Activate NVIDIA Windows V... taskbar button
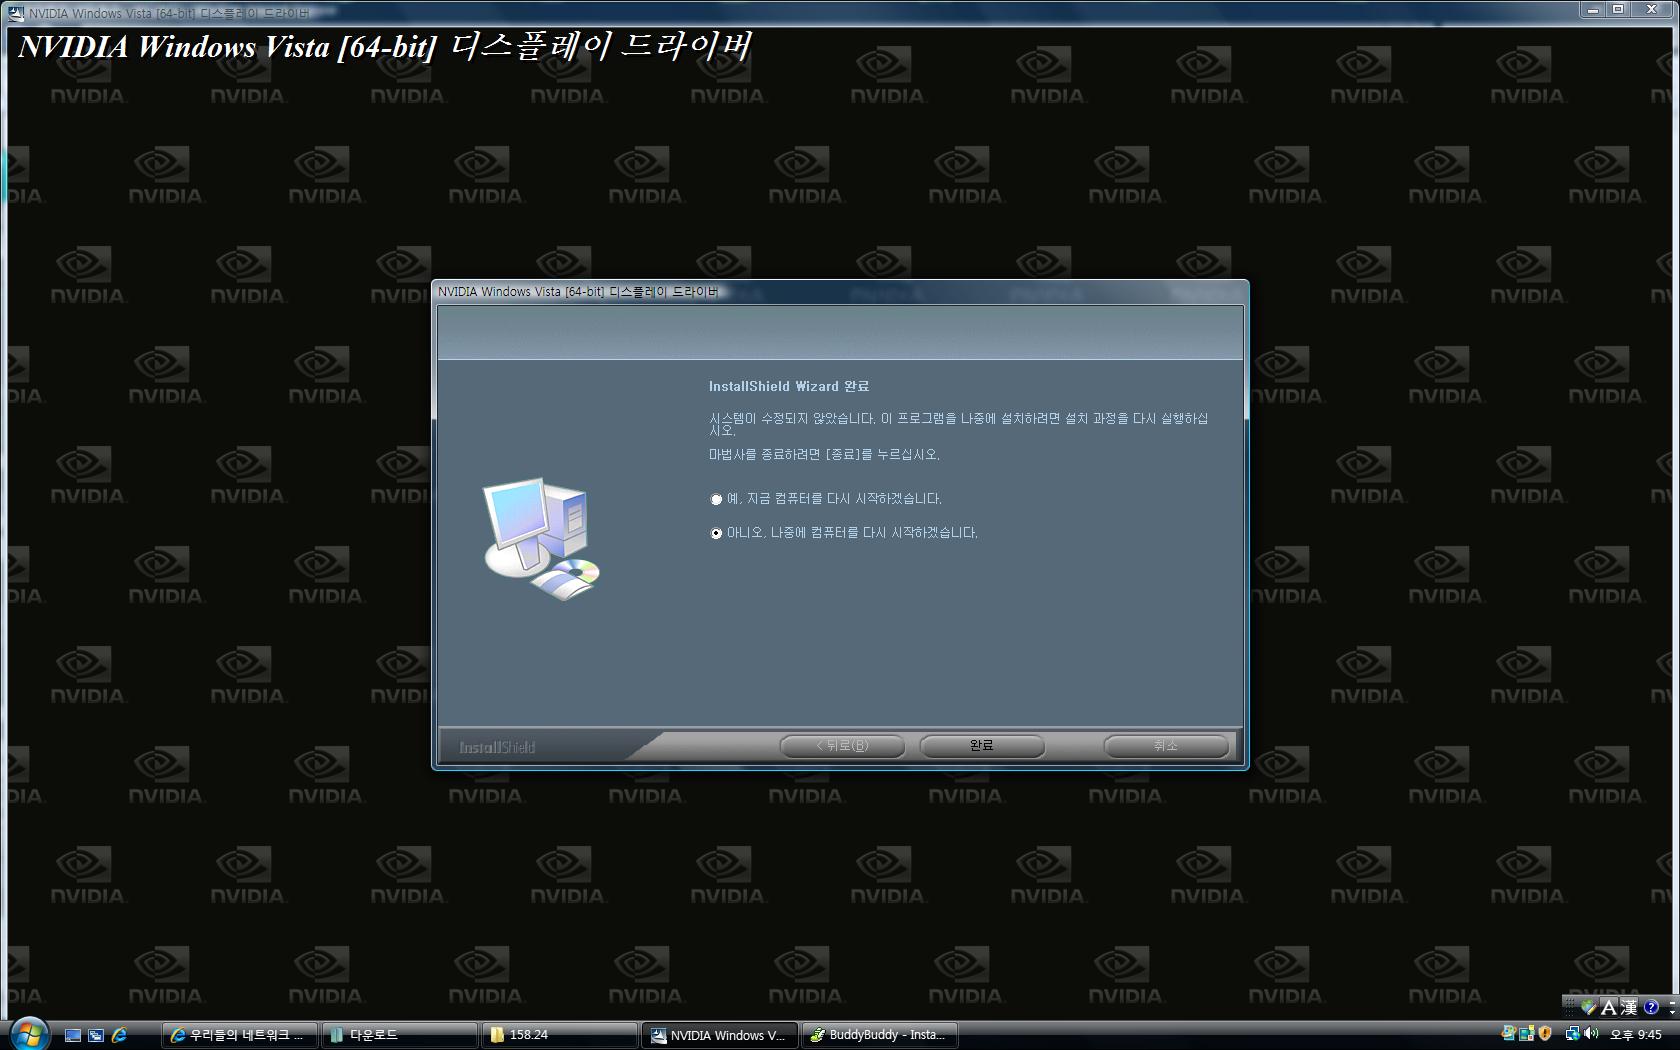The height and width of the screenshot is (1050, 1680). pos(720,1035)
